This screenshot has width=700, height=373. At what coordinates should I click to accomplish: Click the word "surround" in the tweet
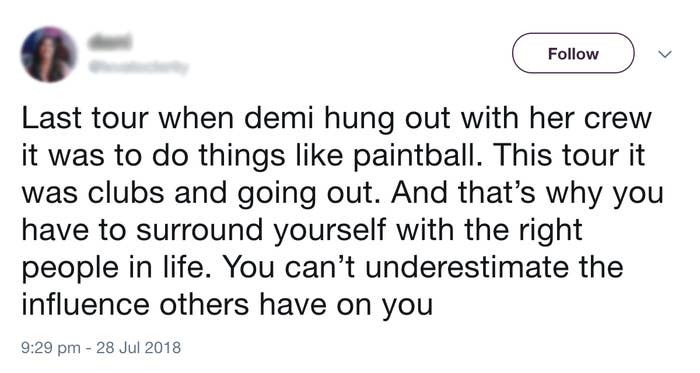point(199,231)
